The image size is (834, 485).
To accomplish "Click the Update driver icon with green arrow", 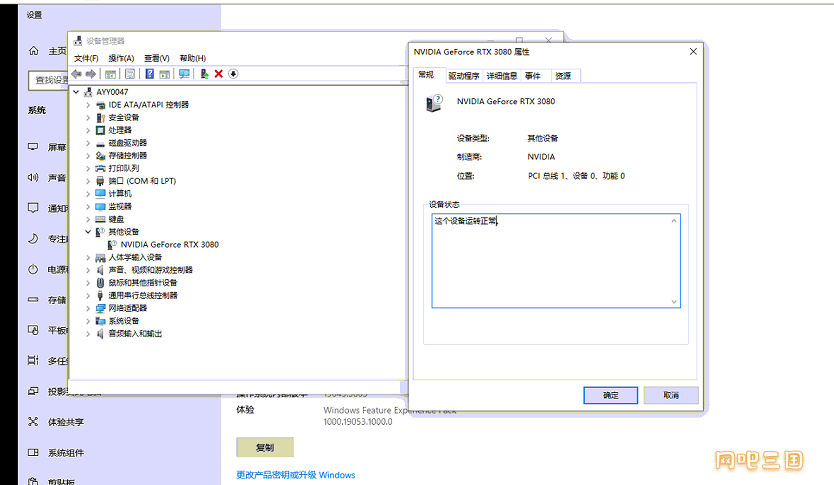I will 204,74.
